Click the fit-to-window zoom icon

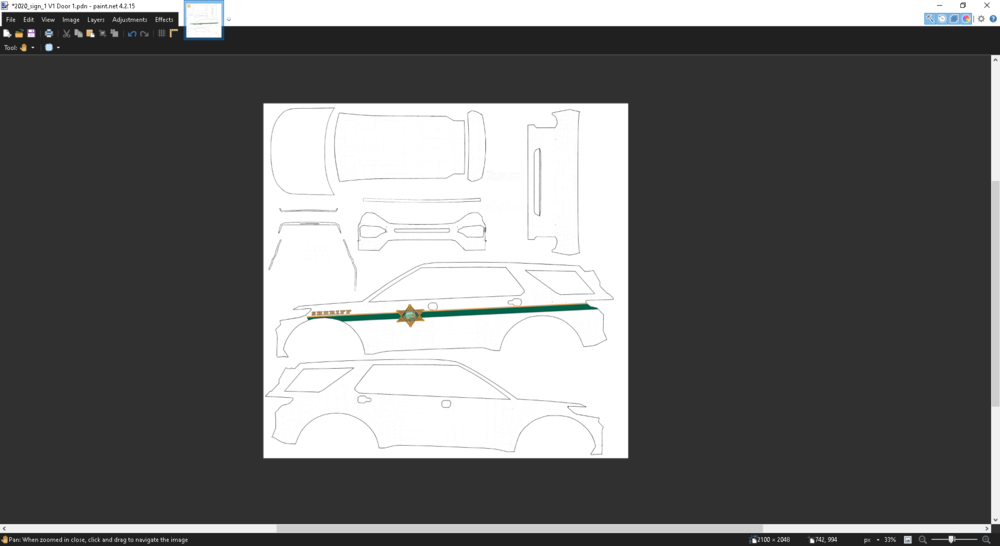[x=908, y=540]
